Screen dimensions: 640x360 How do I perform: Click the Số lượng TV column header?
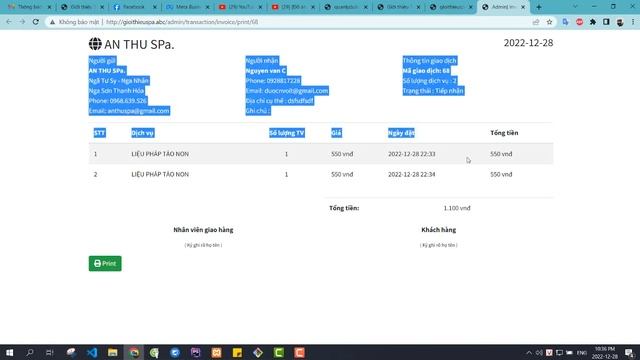[287, 133]
